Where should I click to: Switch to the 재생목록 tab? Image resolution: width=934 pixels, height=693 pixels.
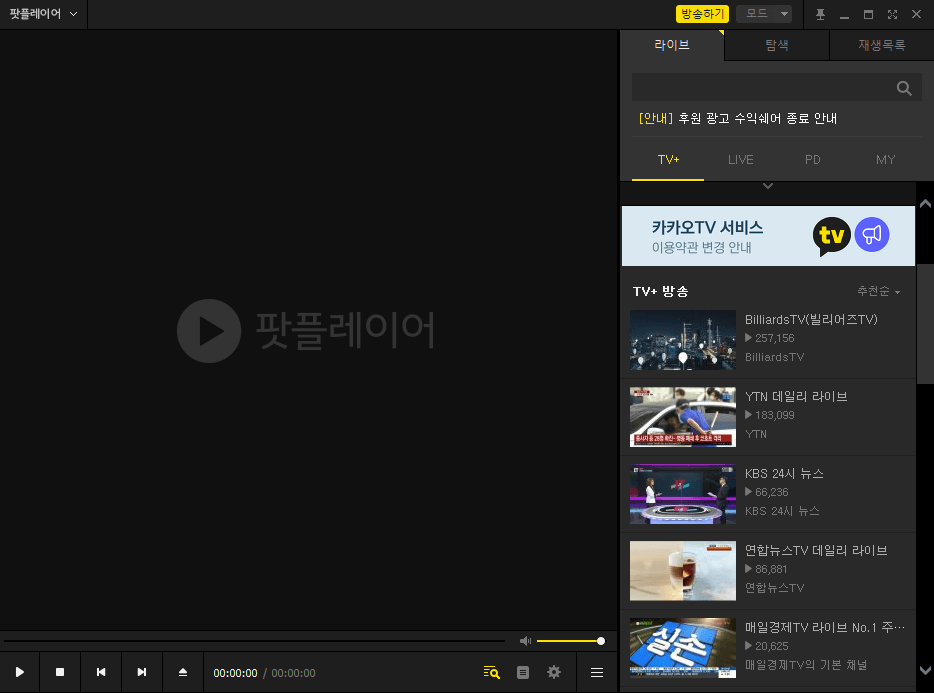coord(880,45)
